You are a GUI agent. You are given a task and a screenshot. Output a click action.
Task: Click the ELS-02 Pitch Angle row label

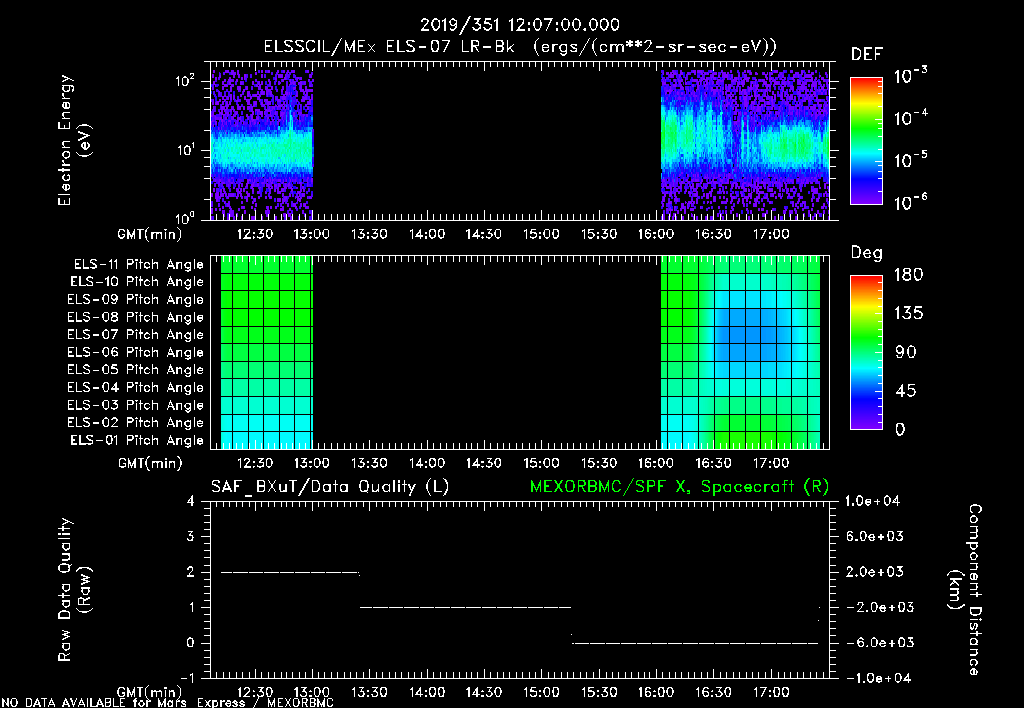[135, 423]
